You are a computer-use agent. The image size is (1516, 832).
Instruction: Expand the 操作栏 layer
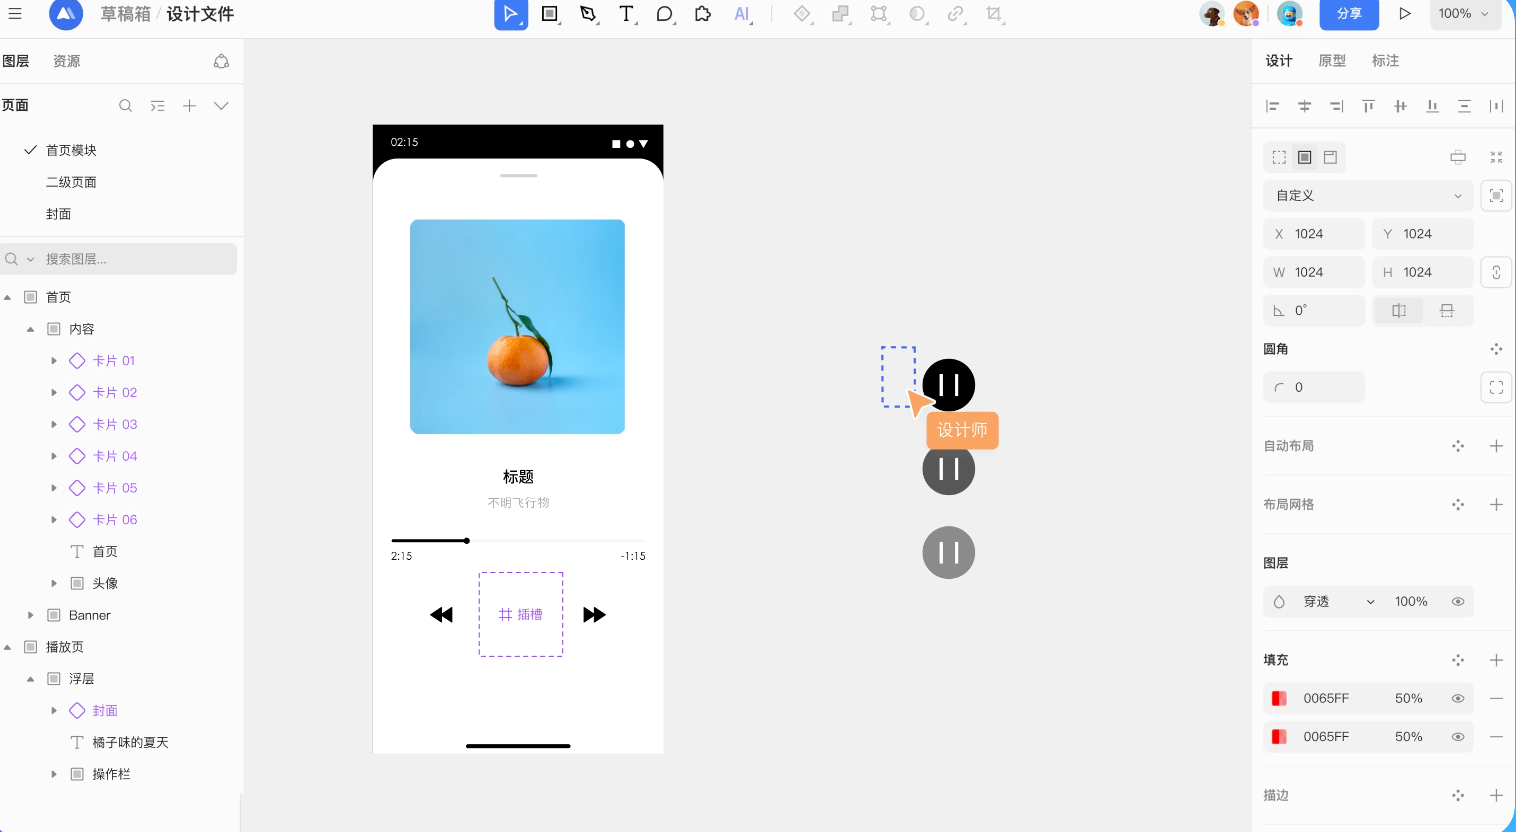coord(54,775)
